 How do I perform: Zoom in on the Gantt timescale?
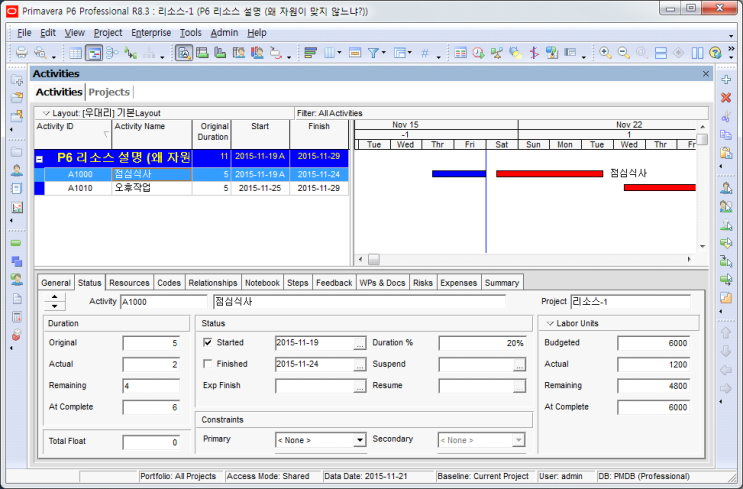(x=605, y=53)
